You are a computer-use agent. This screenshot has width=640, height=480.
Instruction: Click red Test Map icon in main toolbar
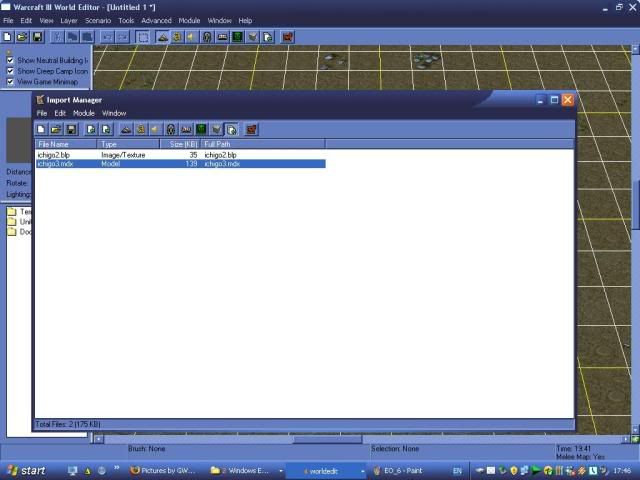click(287, 37)
